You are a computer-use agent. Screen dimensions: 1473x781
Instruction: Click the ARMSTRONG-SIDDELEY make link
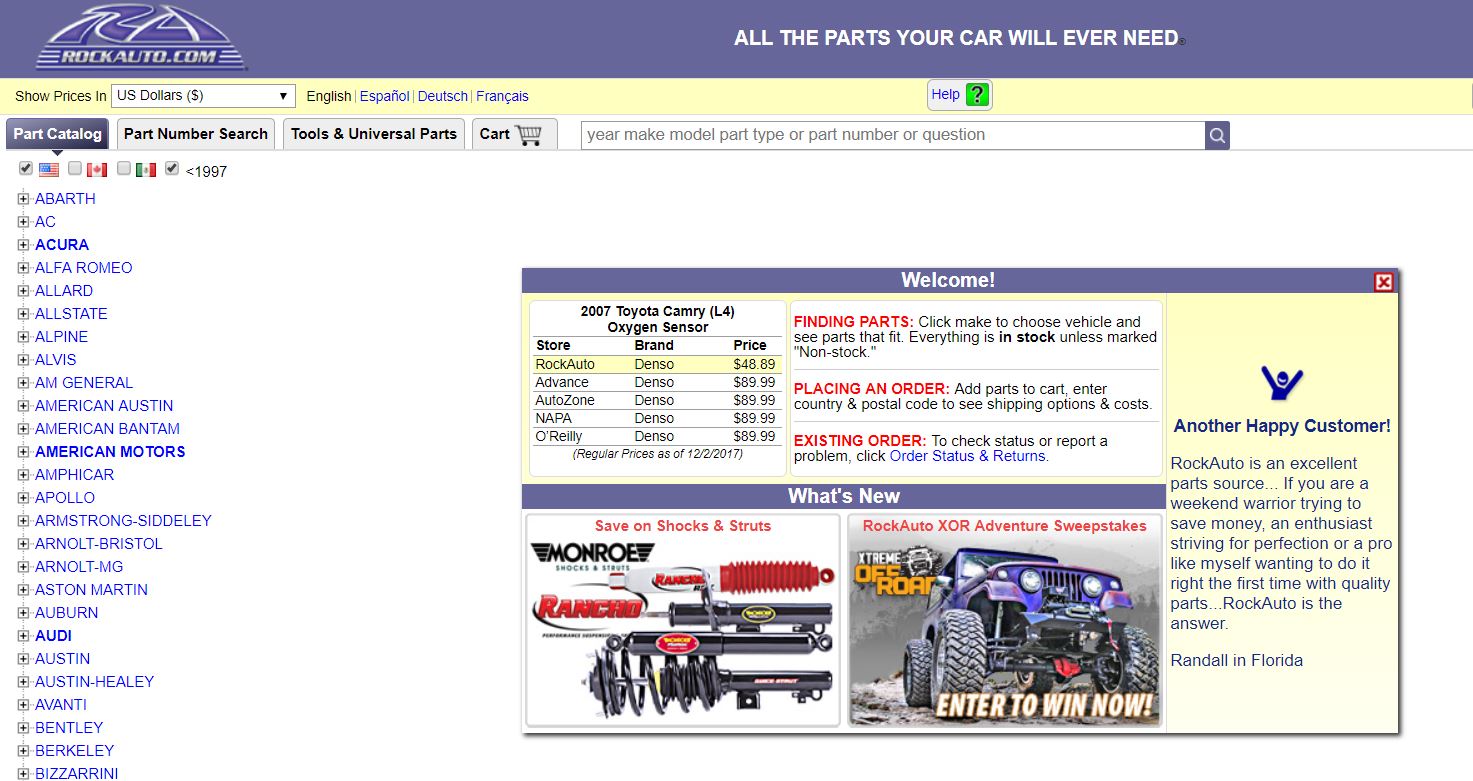123,521
